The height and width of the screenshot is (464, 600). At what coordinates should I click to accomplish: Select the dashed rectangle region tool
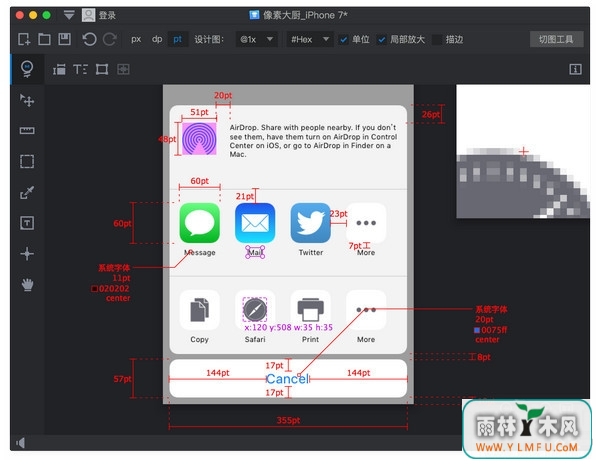point(27,161)
